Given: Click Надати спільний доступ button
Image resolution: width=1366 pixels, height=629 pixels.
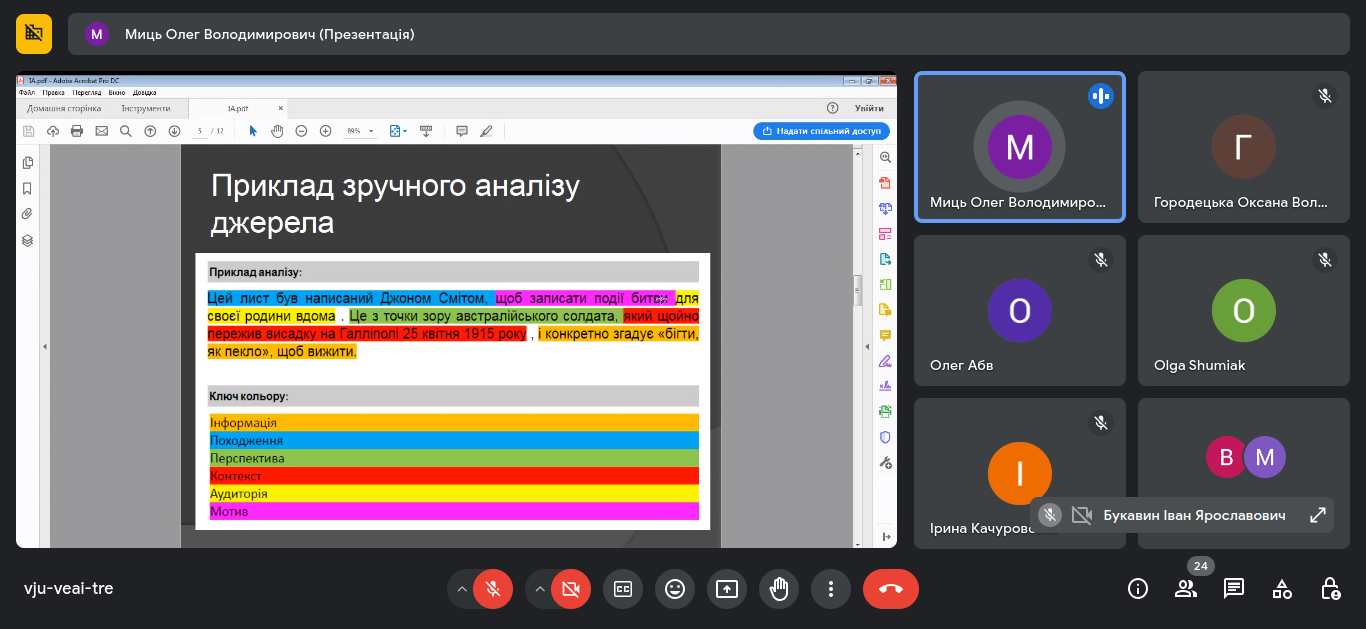Looking at the screenshot, I should point(821,131).
